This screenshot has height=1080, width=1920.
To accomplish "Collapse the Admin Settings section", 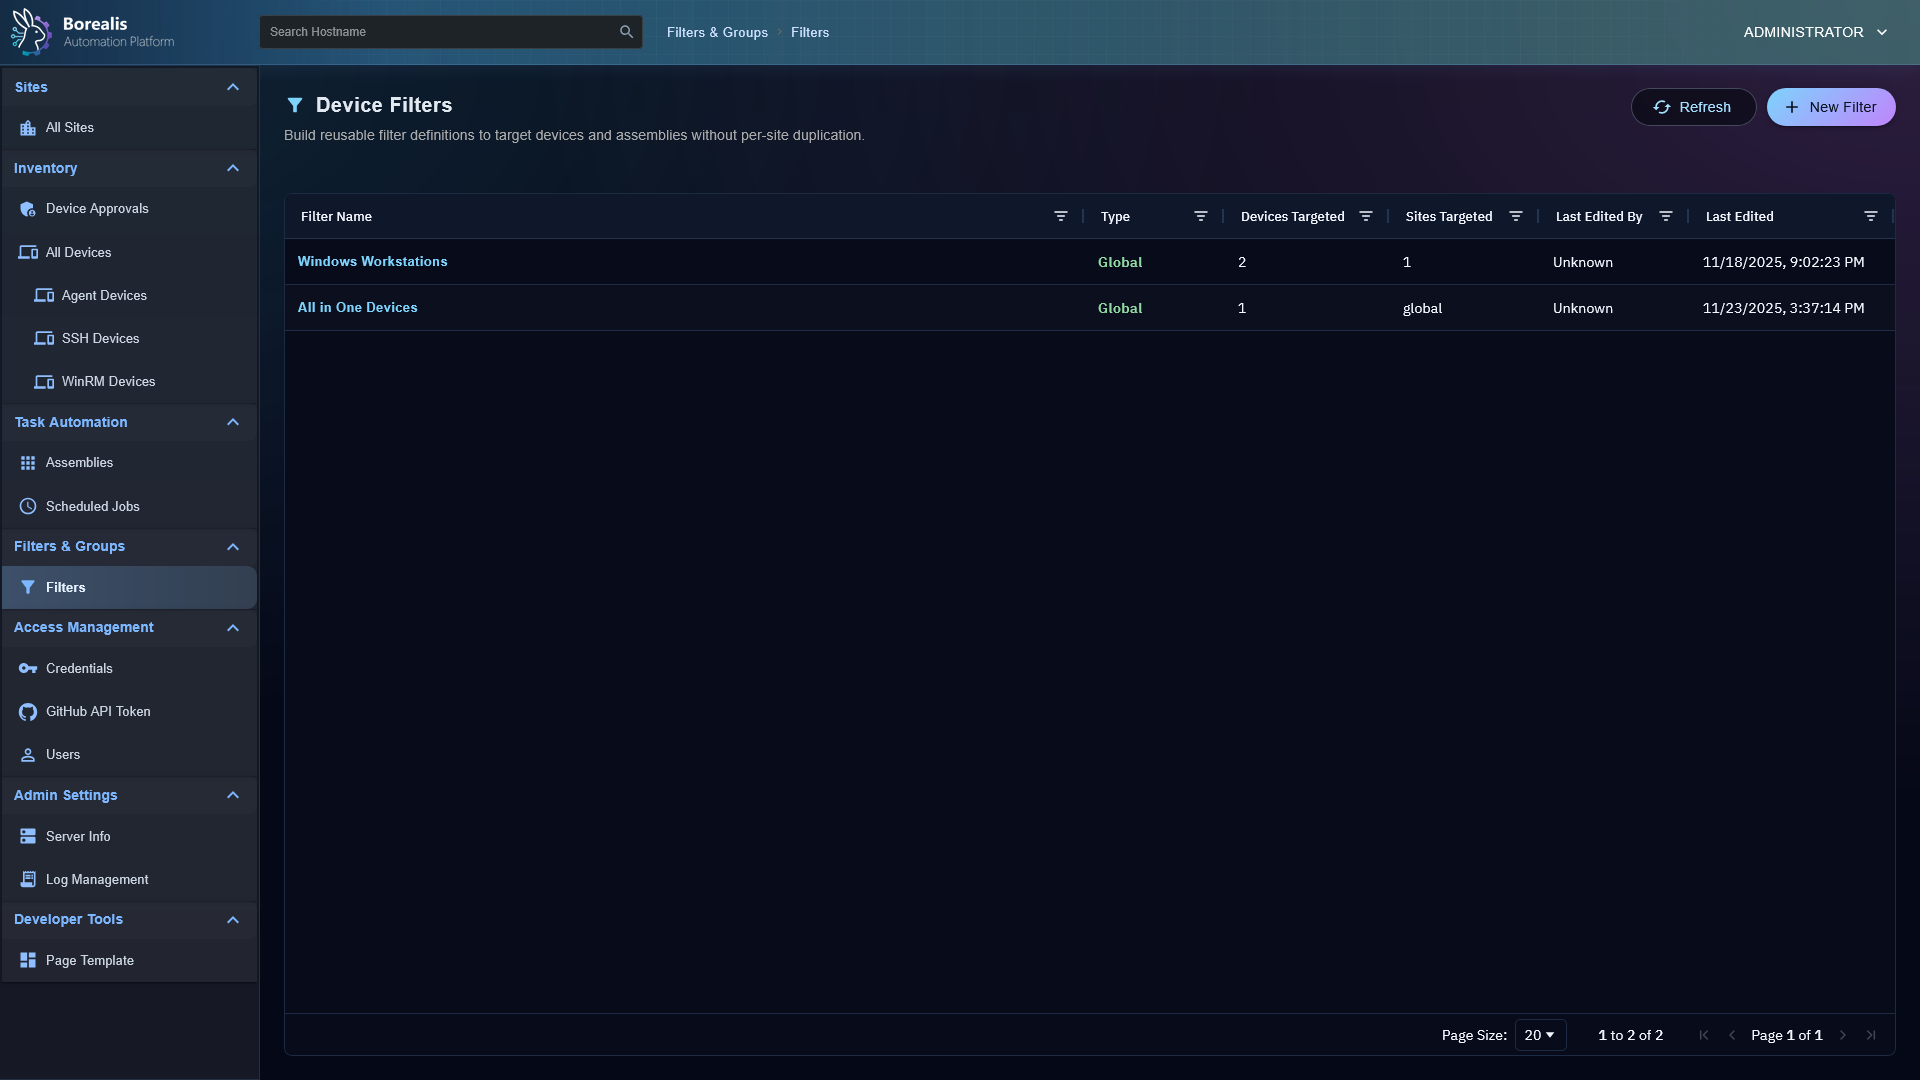I will click(233, 795).
